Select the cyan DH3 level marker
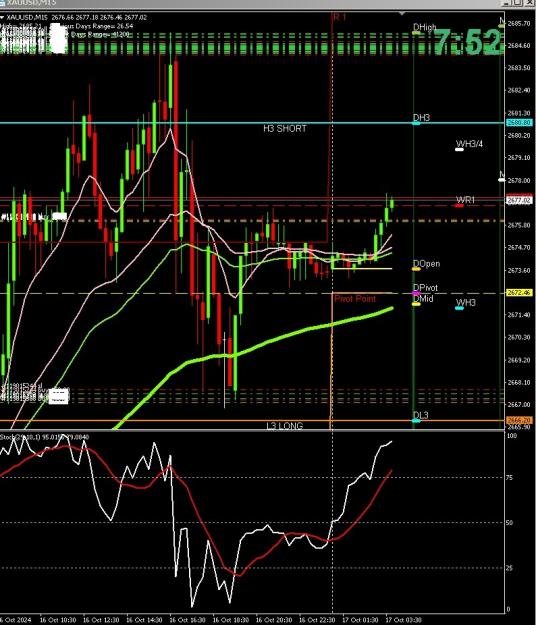Screen dimensions: 536x625 [416, 123]
